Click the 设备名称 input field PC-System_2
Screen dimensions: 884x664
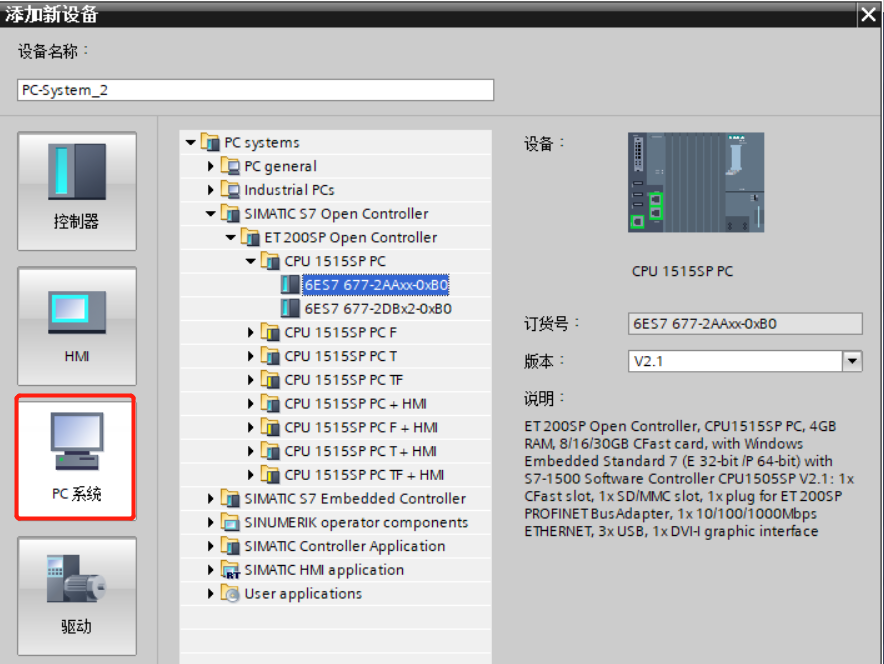point(255,90)
